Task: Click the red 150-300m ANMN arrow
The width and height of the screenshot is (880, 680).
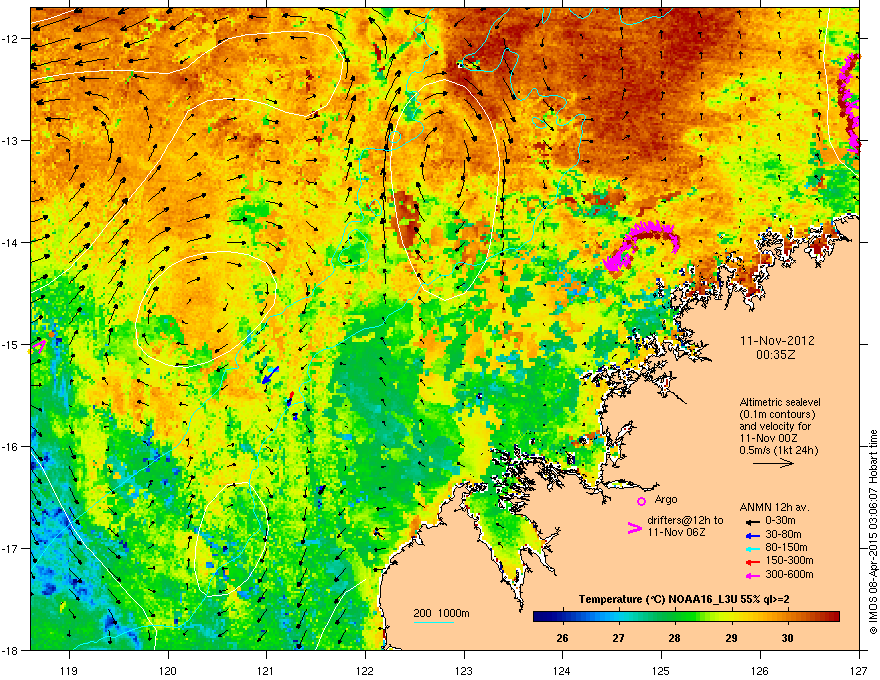Action: 753,561
